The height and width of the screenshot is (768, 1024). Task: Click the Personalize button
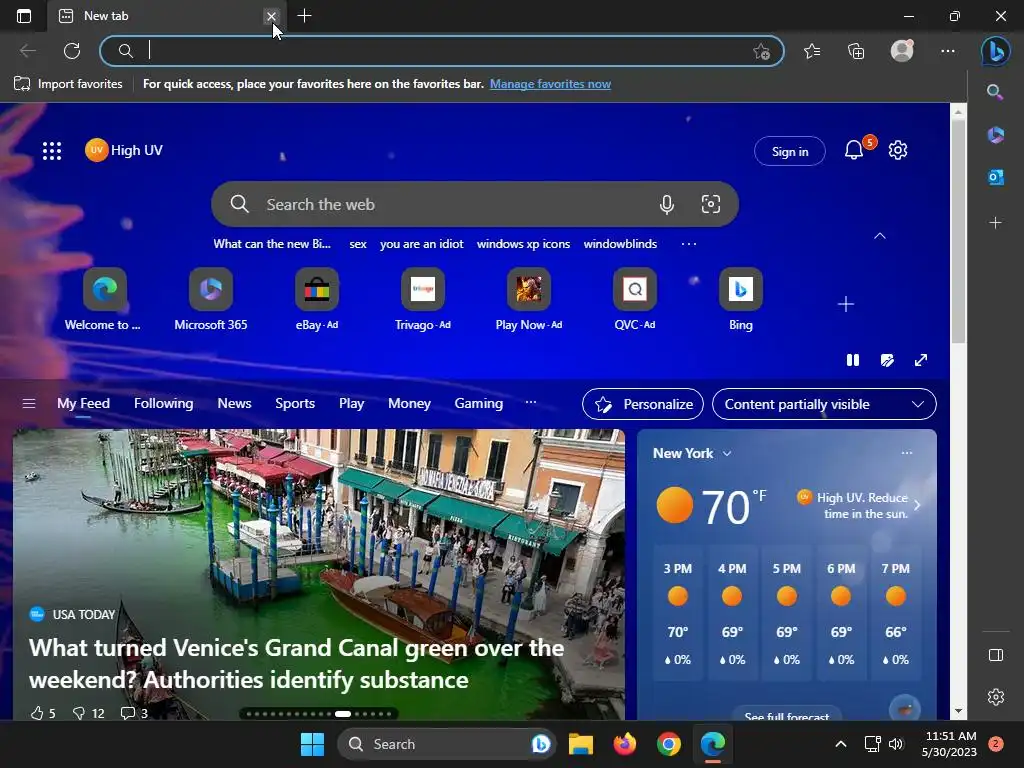643,404
